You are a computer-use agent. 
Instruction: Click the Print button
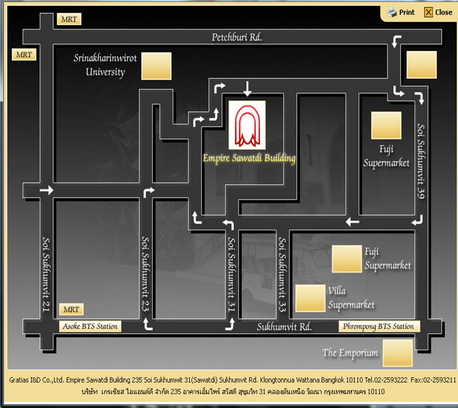[401, 12]
